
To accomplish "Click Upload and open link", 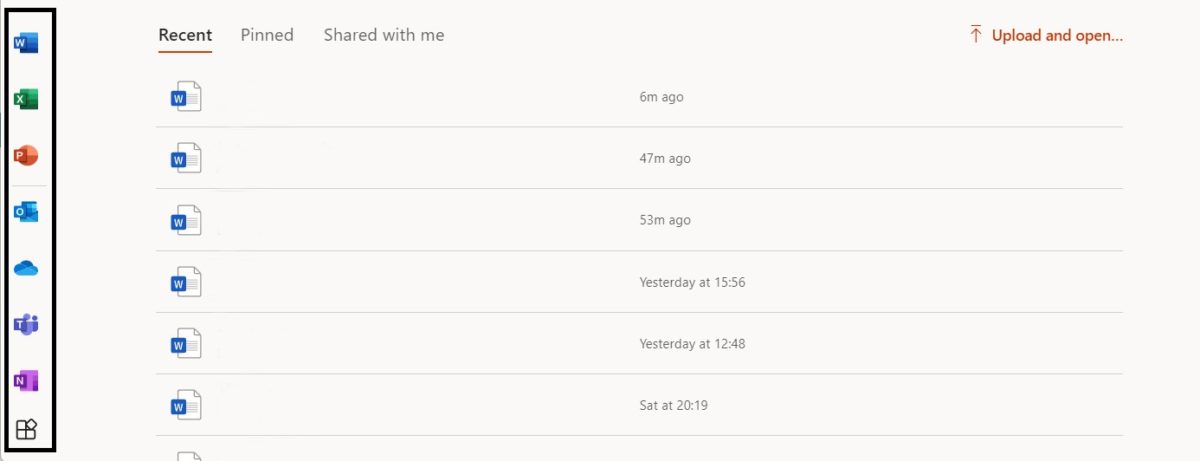I will [1057, 35].
